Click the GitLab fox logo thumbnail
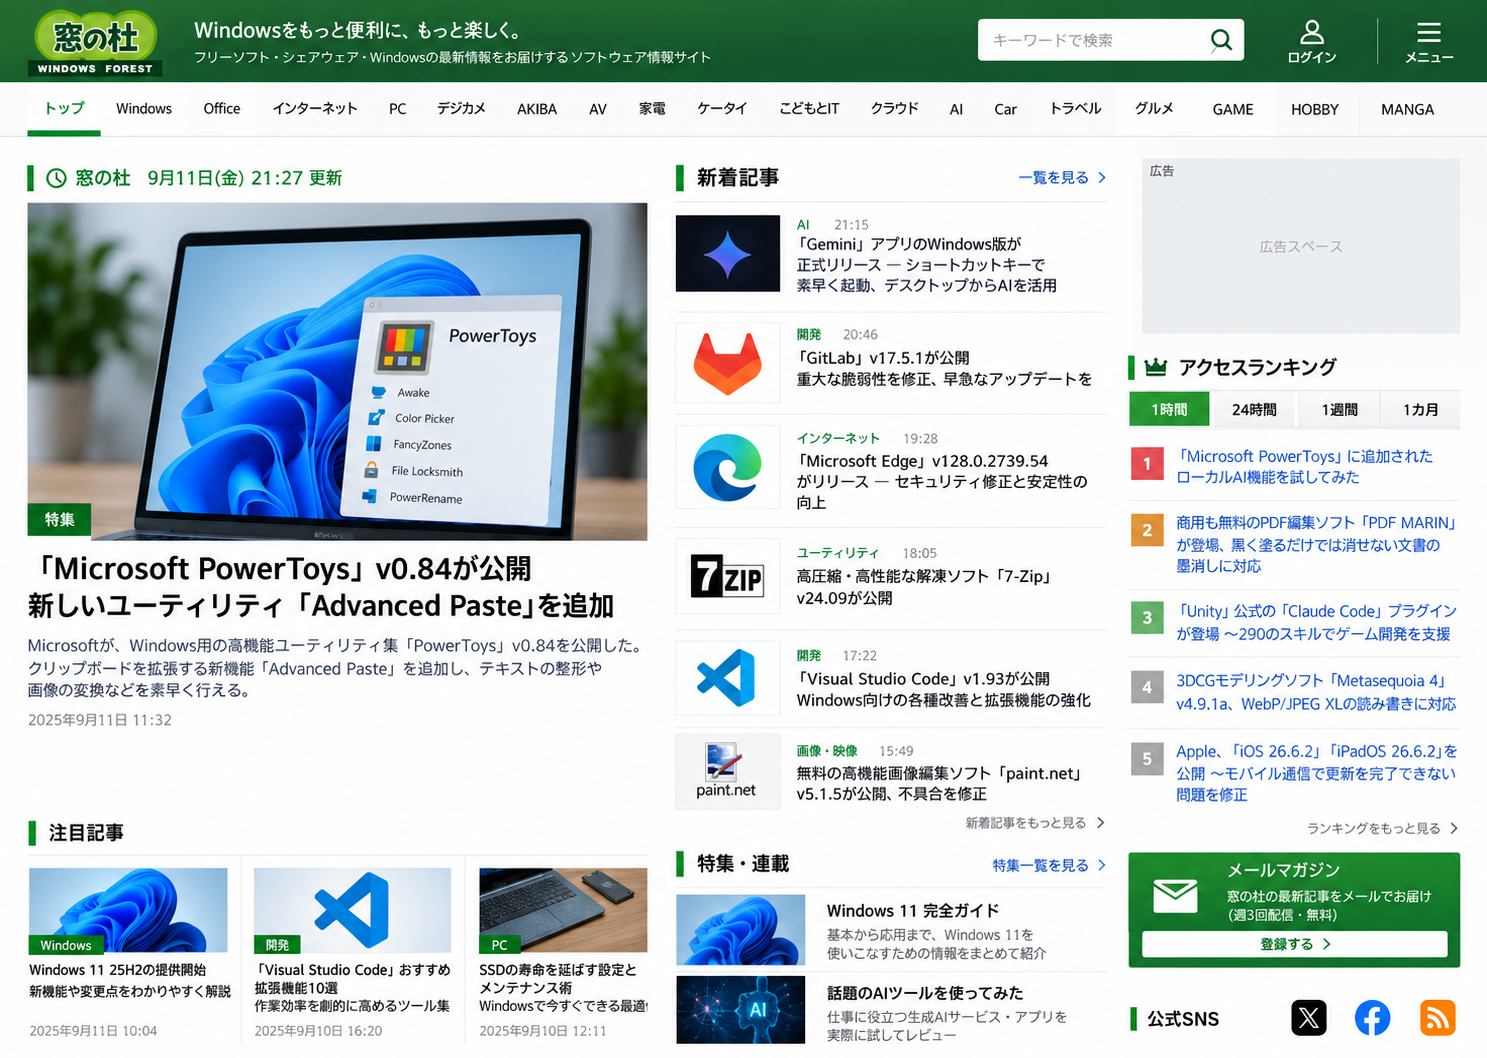The image size is (1487, 1058). tap(727, 363)
